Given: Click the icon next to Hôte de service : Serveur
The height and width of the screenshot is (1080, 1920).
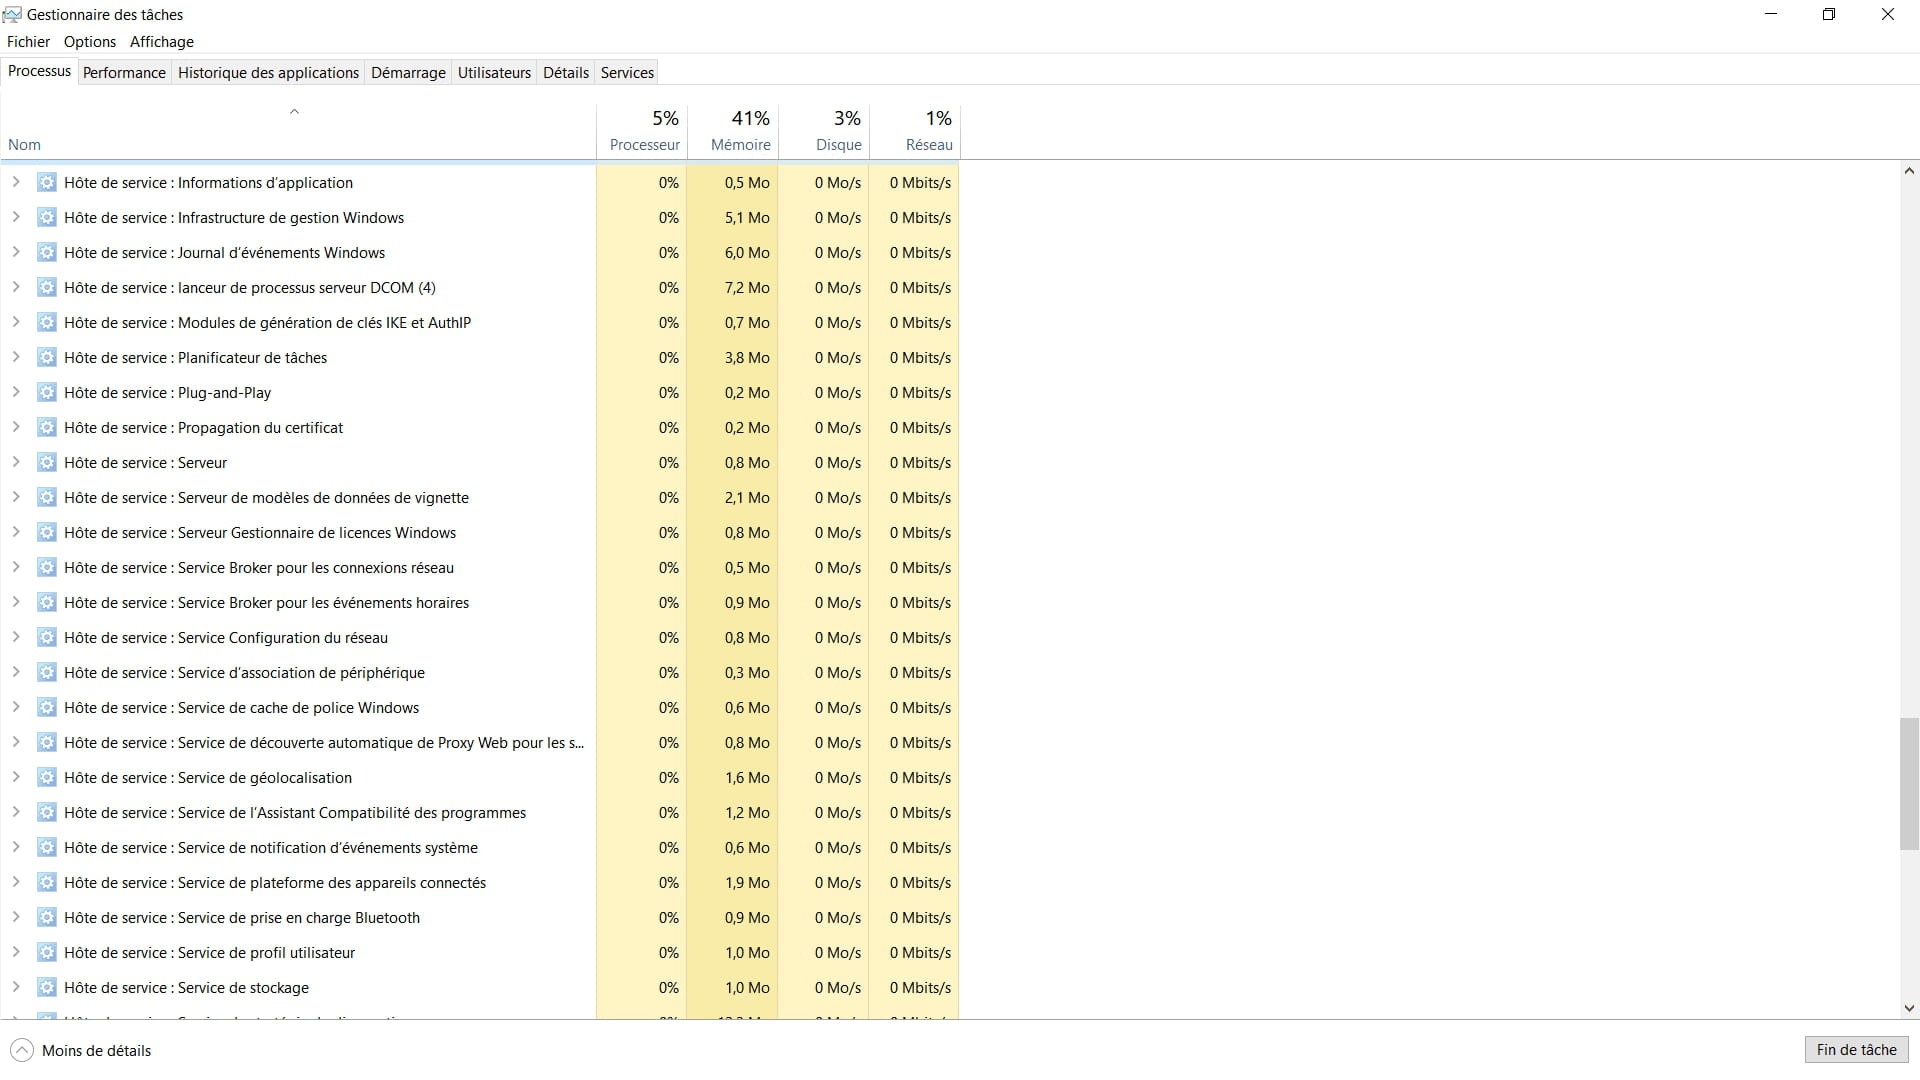Looking at the screenshot, I should [46, 462].
